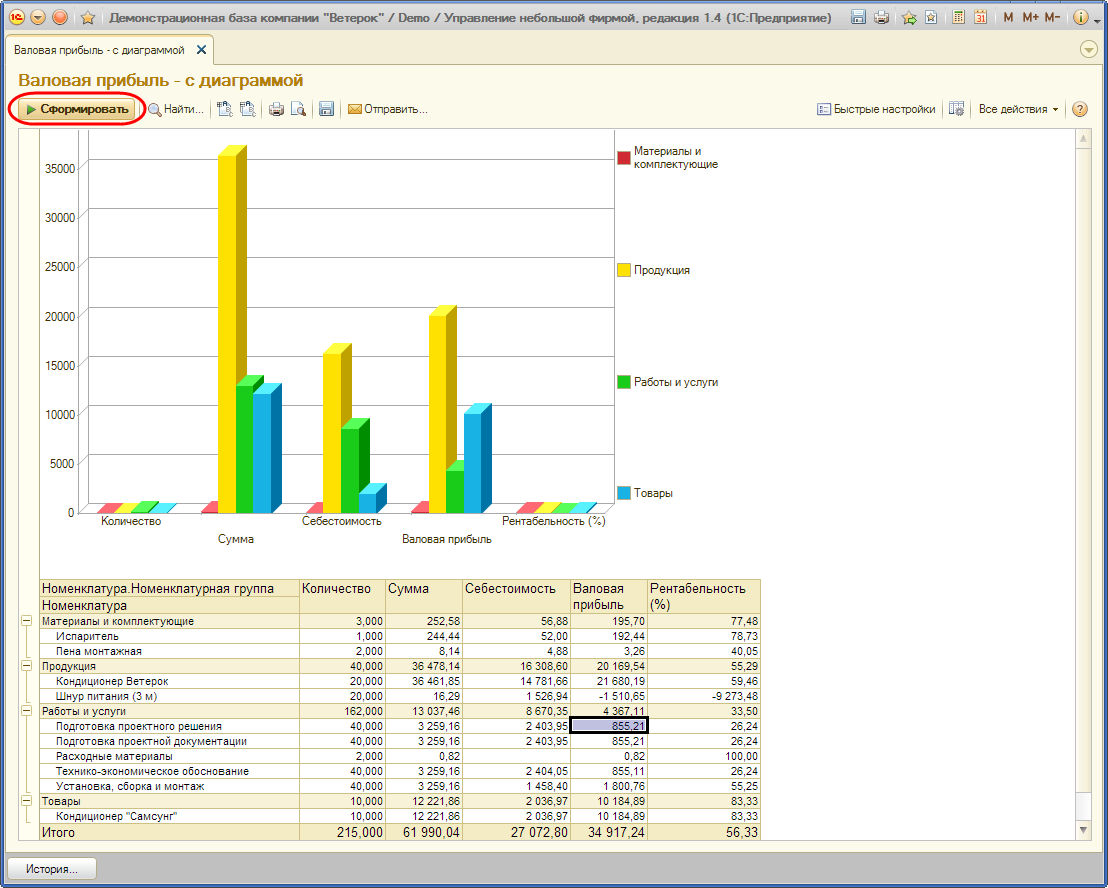Click the second of two group-tree toolbar icons
The image size is (1108, 888).
[247, 109]
